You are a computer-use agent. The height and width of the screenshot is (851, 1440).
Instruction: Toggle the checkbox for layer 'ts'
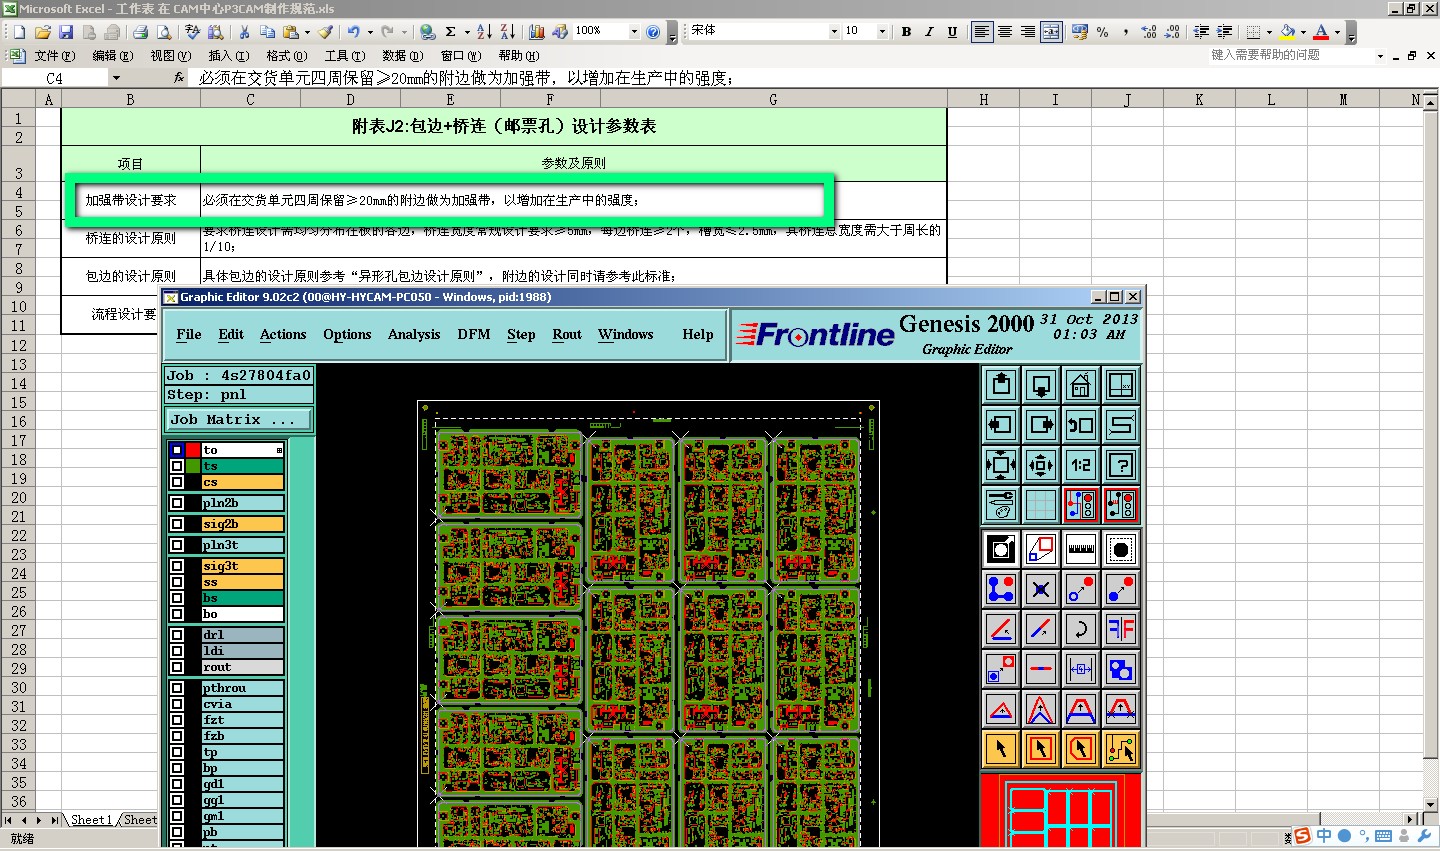tap(177, 466)
